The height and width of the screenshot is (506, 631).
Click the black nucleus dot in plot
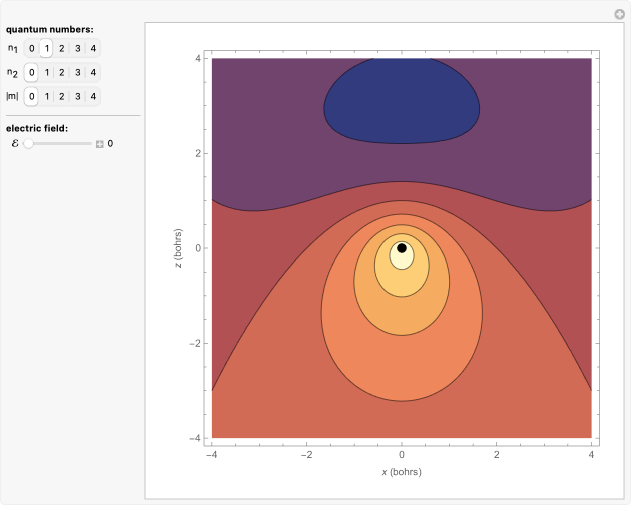pyautogui.click(x=402, y=247)
